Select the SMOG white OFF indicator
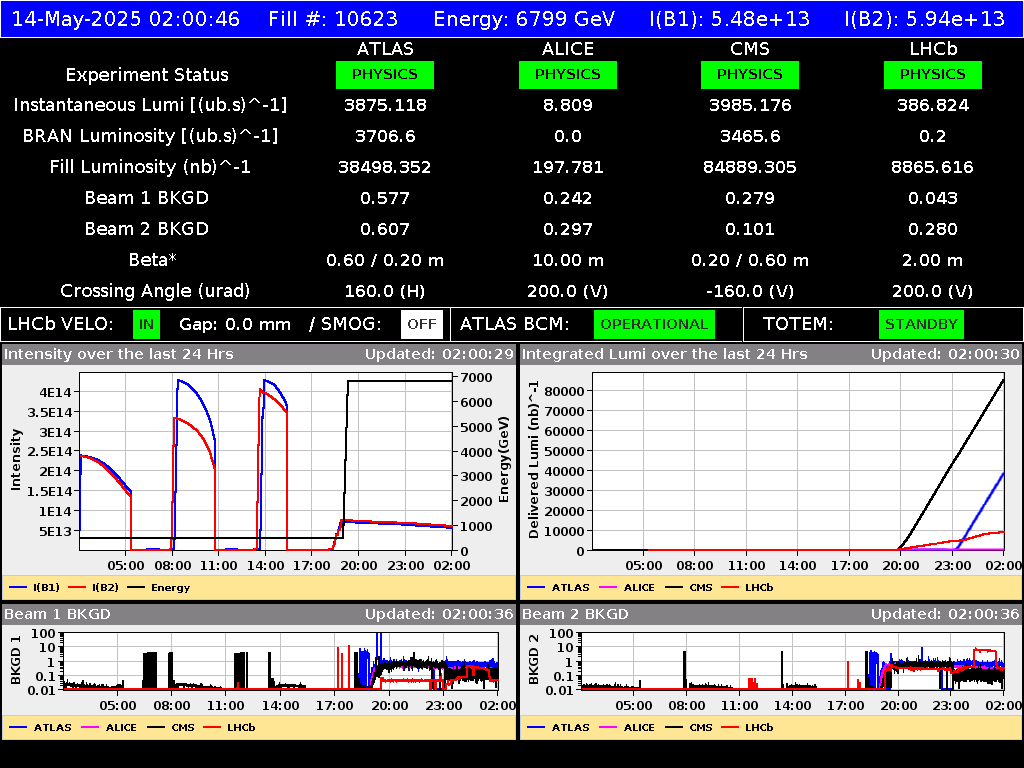Viewport: 1024px width, 768px height. (422, 325)
